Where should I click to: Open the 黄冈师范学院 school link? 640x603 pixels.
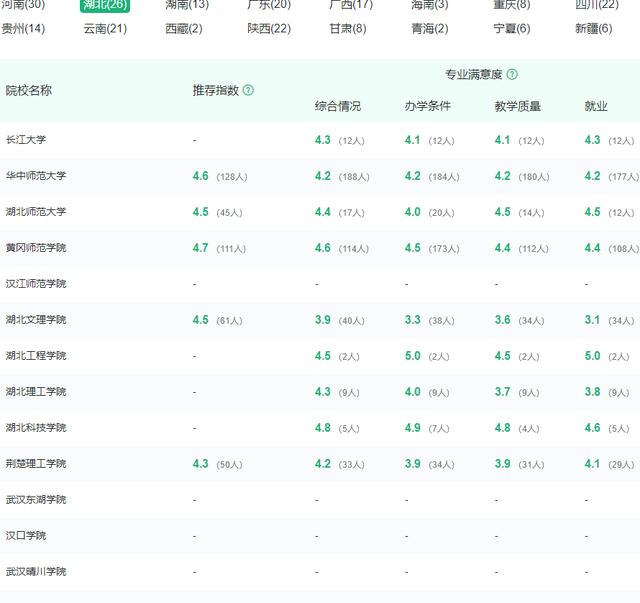[x=36, y=248]
